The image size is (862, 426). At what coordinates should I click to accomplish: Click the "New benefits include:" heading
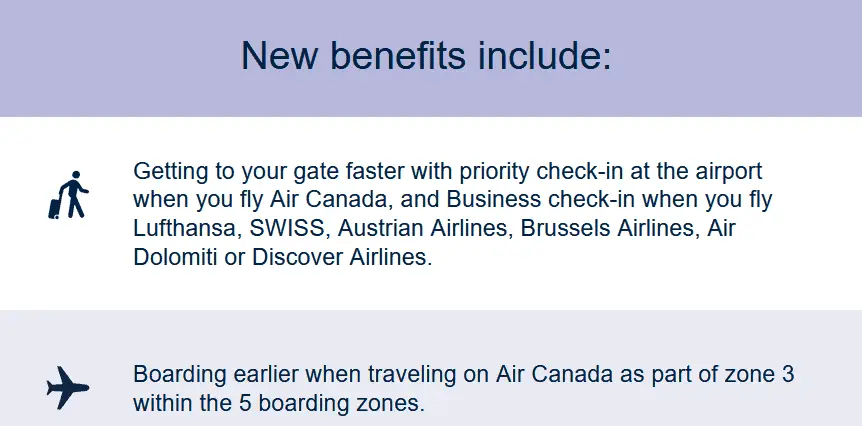click(x=425, y=55)
